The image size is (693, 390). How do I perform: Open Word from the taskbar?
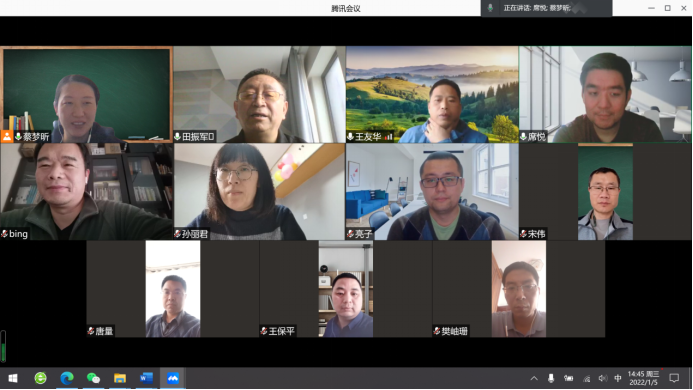146,378
